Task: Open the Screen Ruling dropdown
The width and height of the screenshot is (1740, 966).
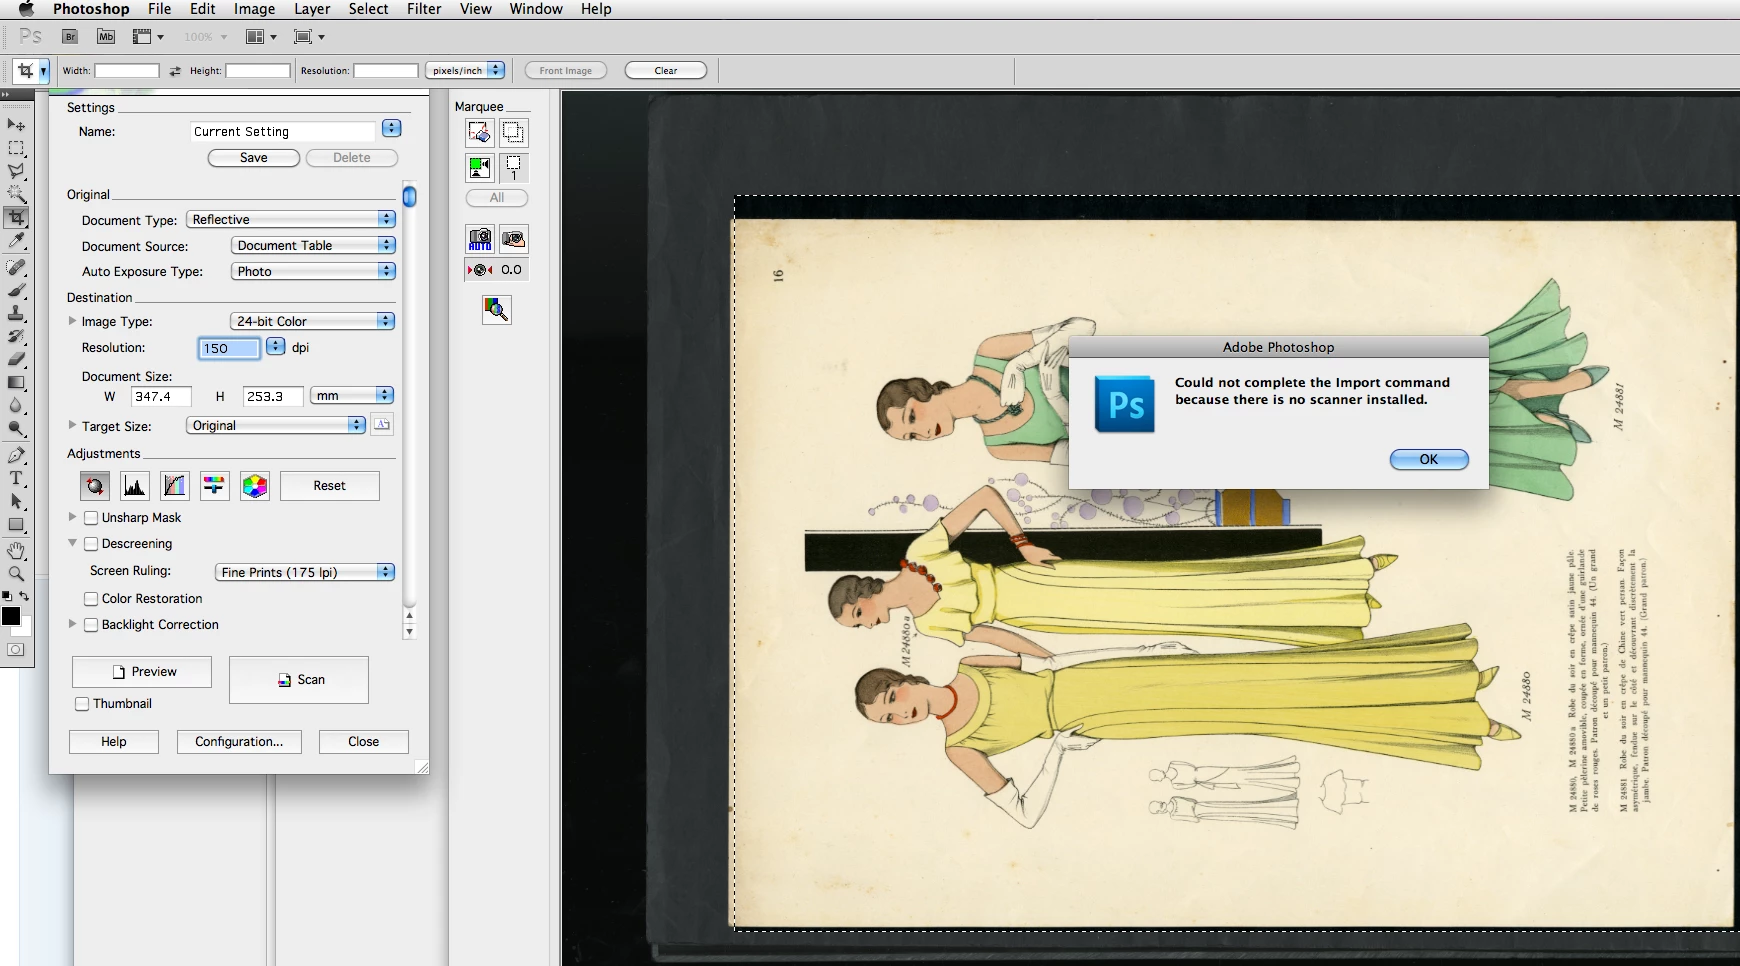Action: pyautogui.click(x=305, y=572)
